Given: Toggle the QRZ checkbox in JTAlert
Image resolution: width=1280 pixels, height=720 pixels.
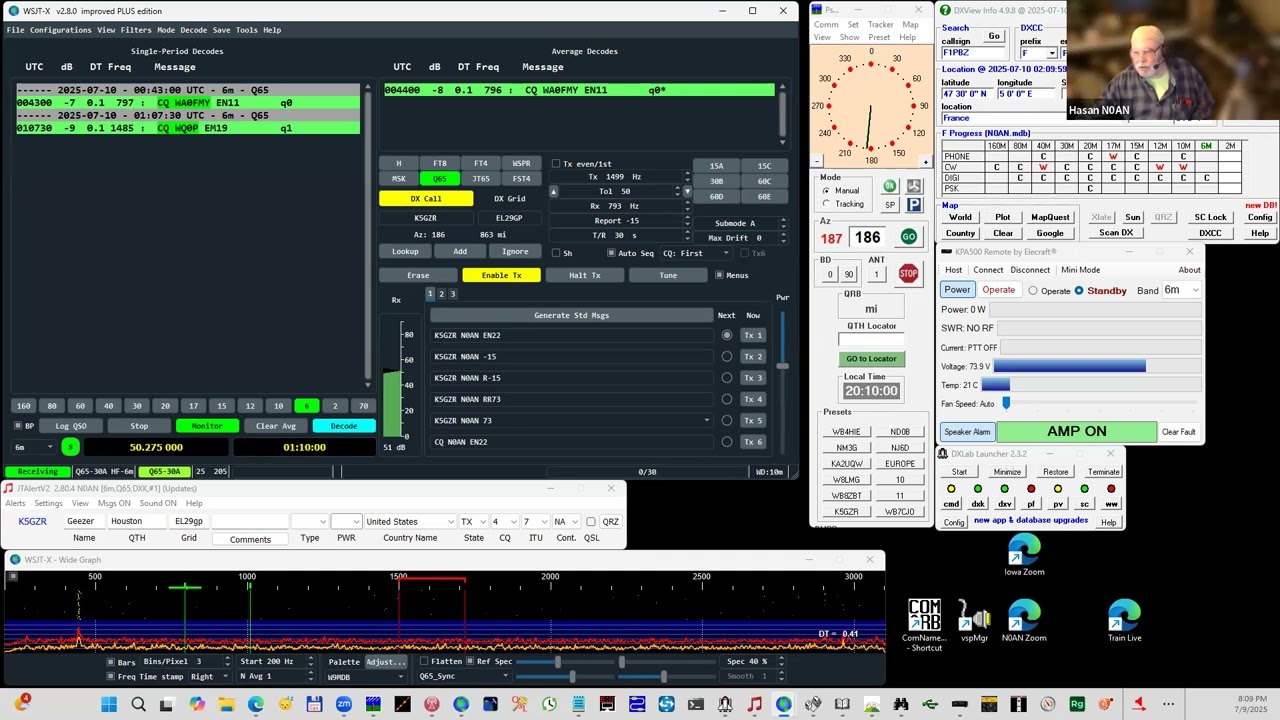Looking at the screenshot, I should point(591,522).
